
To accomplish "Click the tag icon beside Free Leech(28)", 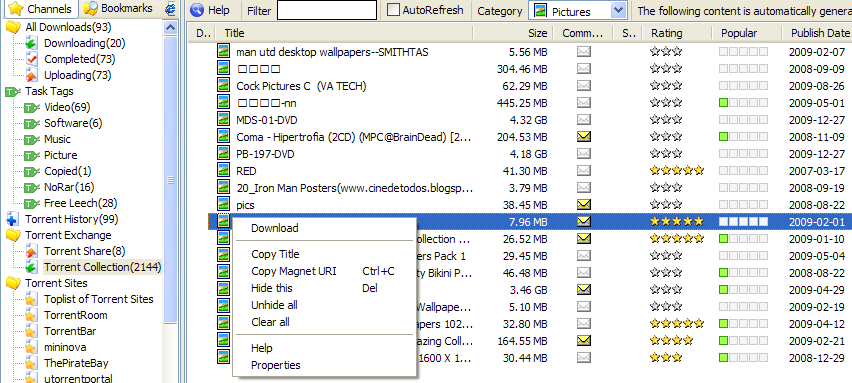I will 33,203.
